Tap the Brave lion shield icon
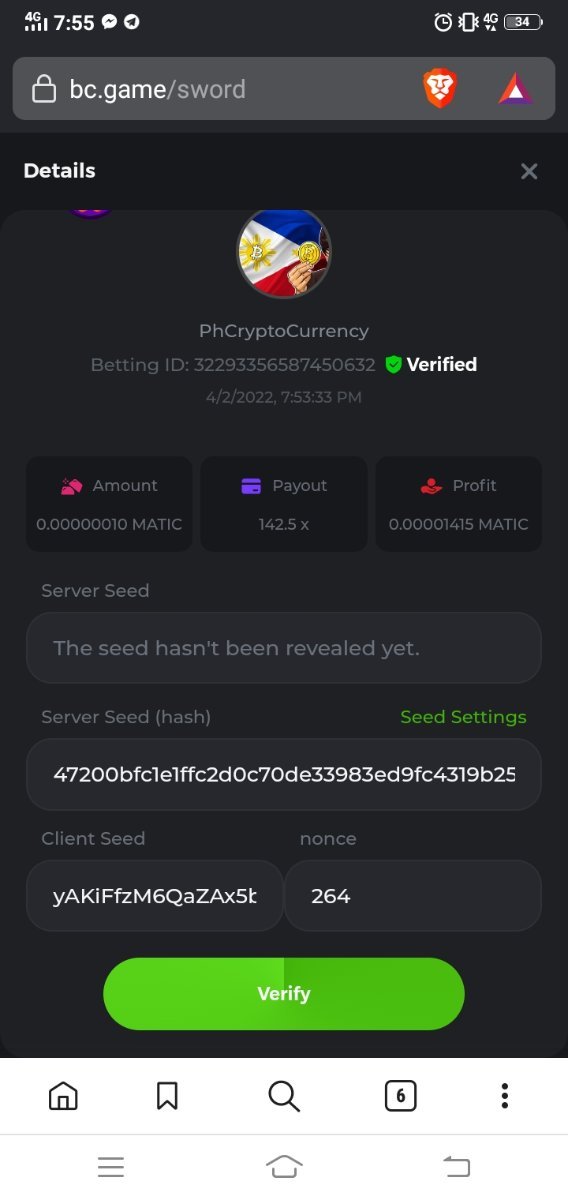This screenshot has width=568, height=1200. (440, 89)
